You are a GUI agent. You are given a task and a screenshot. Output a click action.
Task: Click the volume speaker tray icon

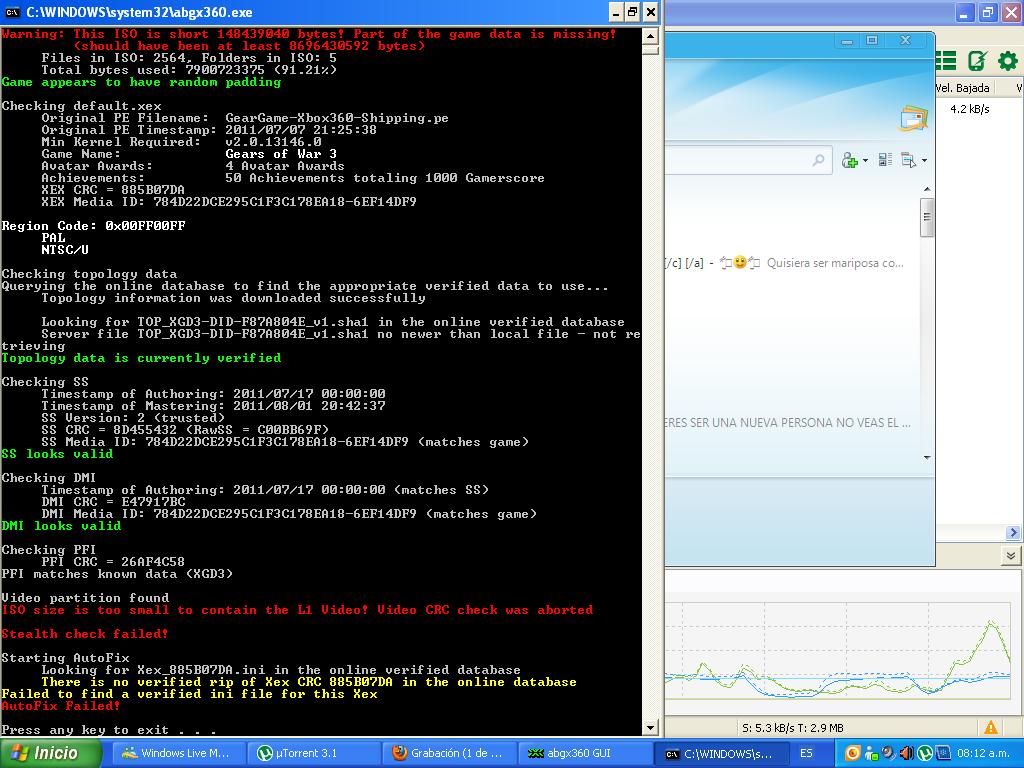tap(905, 753)
